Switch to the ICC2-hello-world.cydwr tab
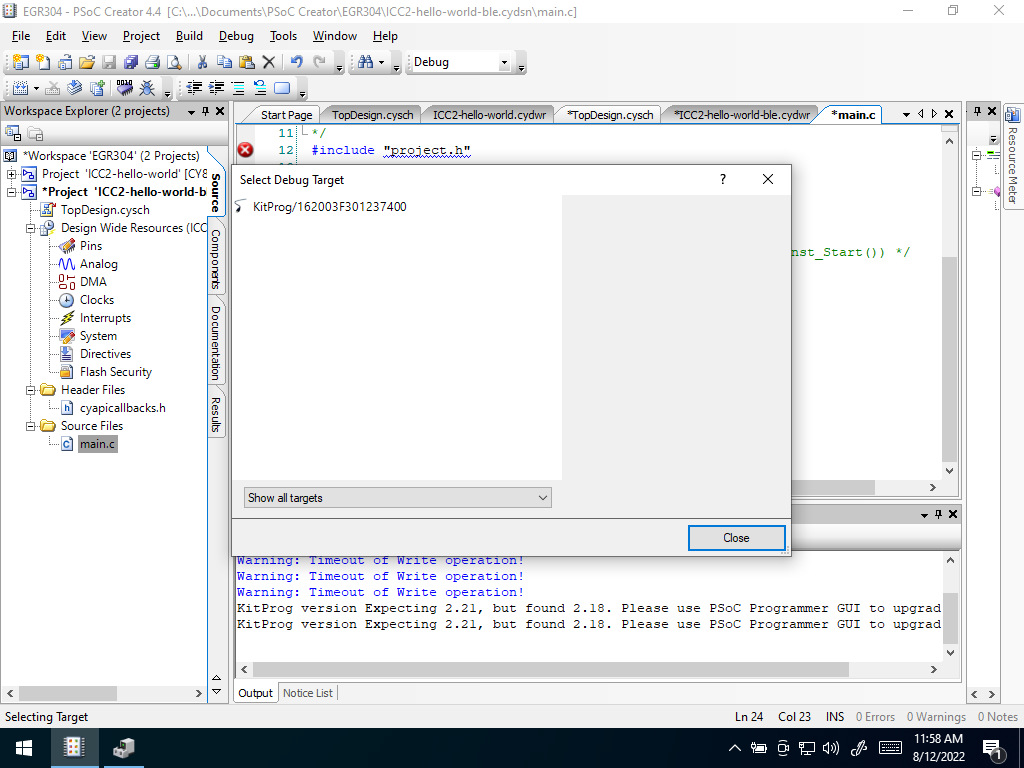This screenshot has width=1024, height=768. [489, 115]
